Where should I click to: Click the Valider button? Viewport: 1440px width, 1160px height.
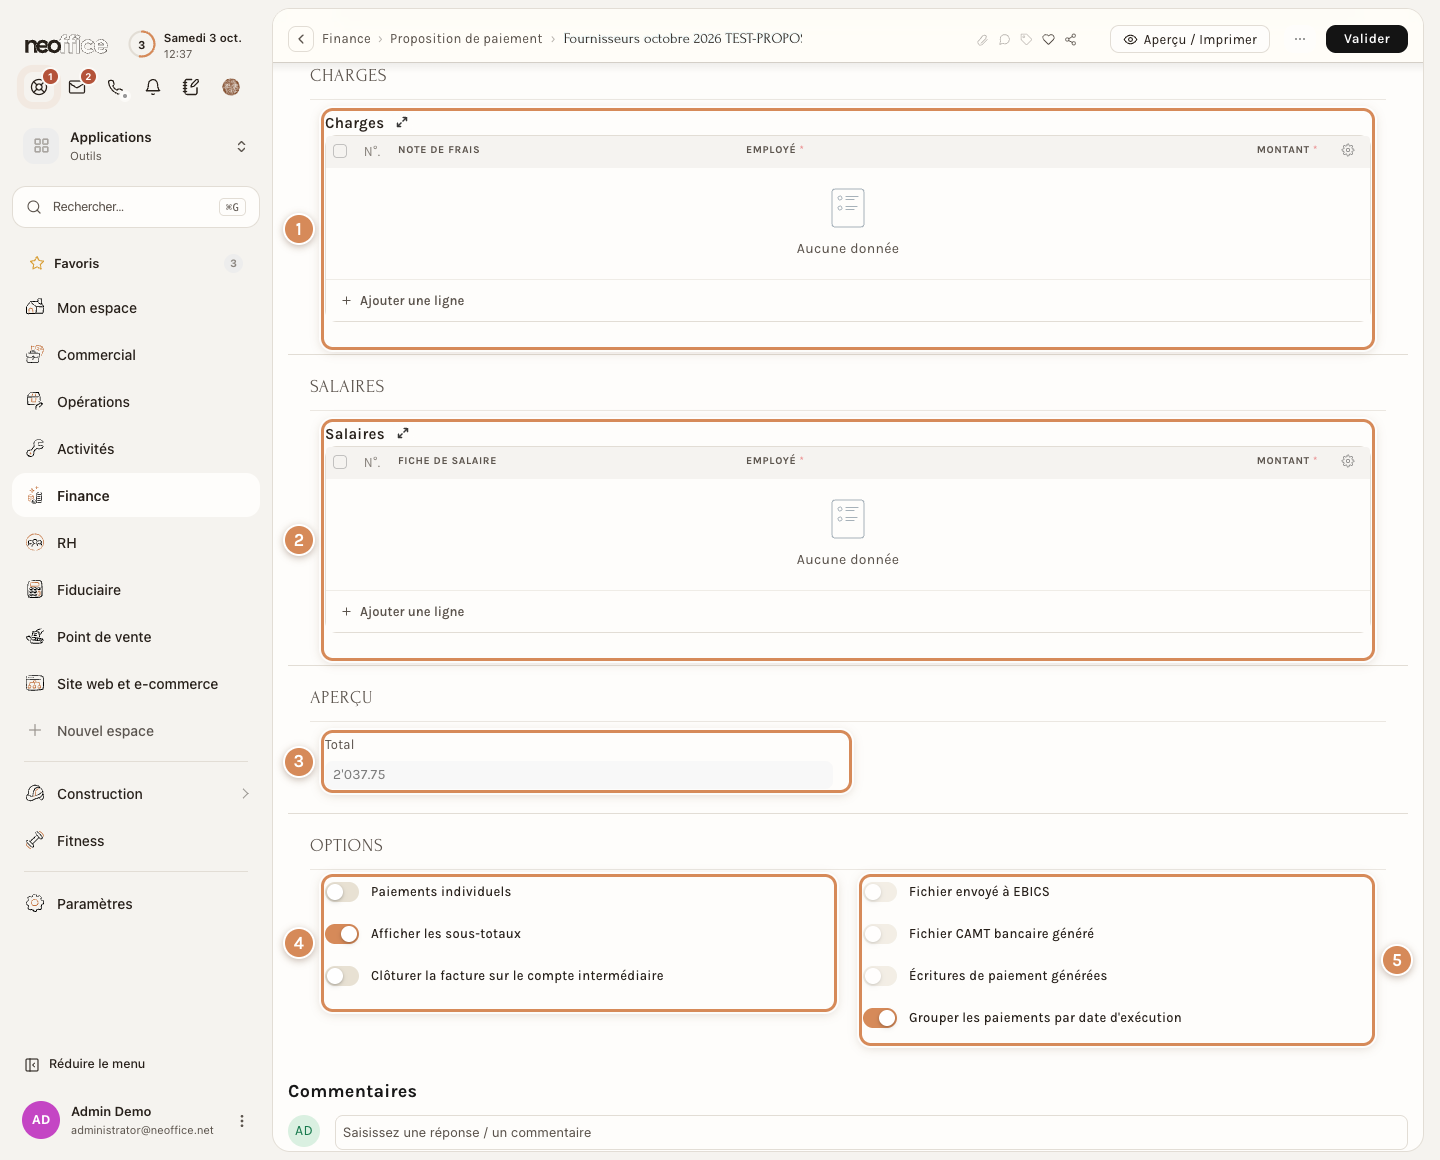1366,39
